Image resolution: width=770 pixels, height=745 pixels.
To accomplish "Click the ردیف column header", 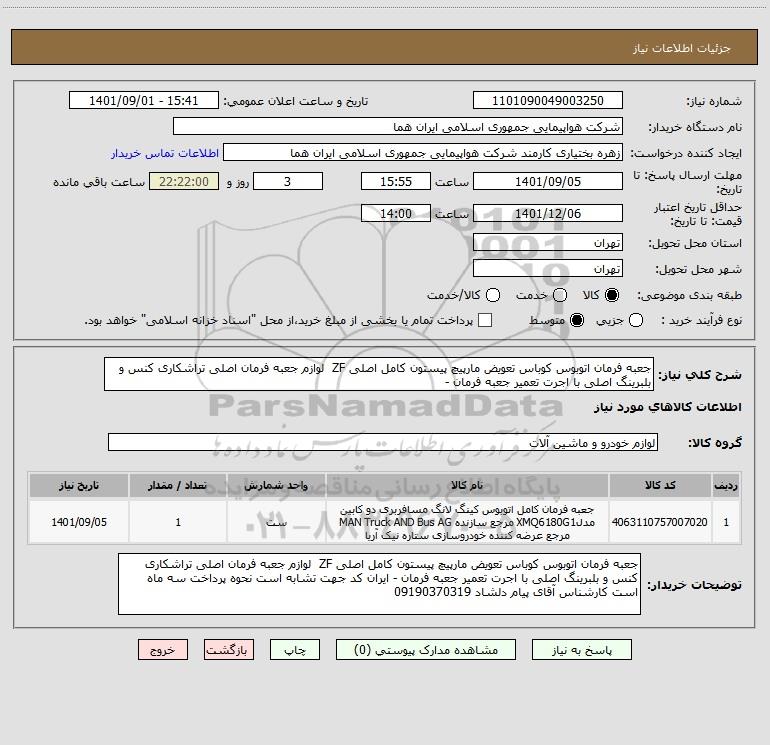I will coord(726,485).
